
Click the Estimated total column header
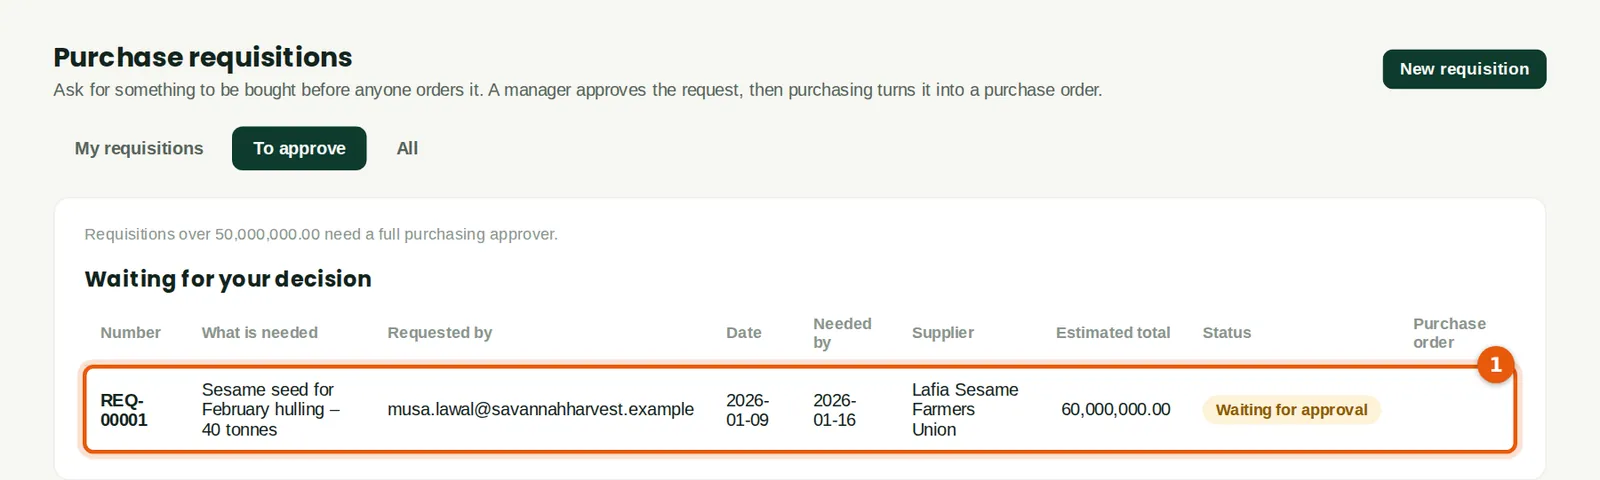pos(1113,333)
